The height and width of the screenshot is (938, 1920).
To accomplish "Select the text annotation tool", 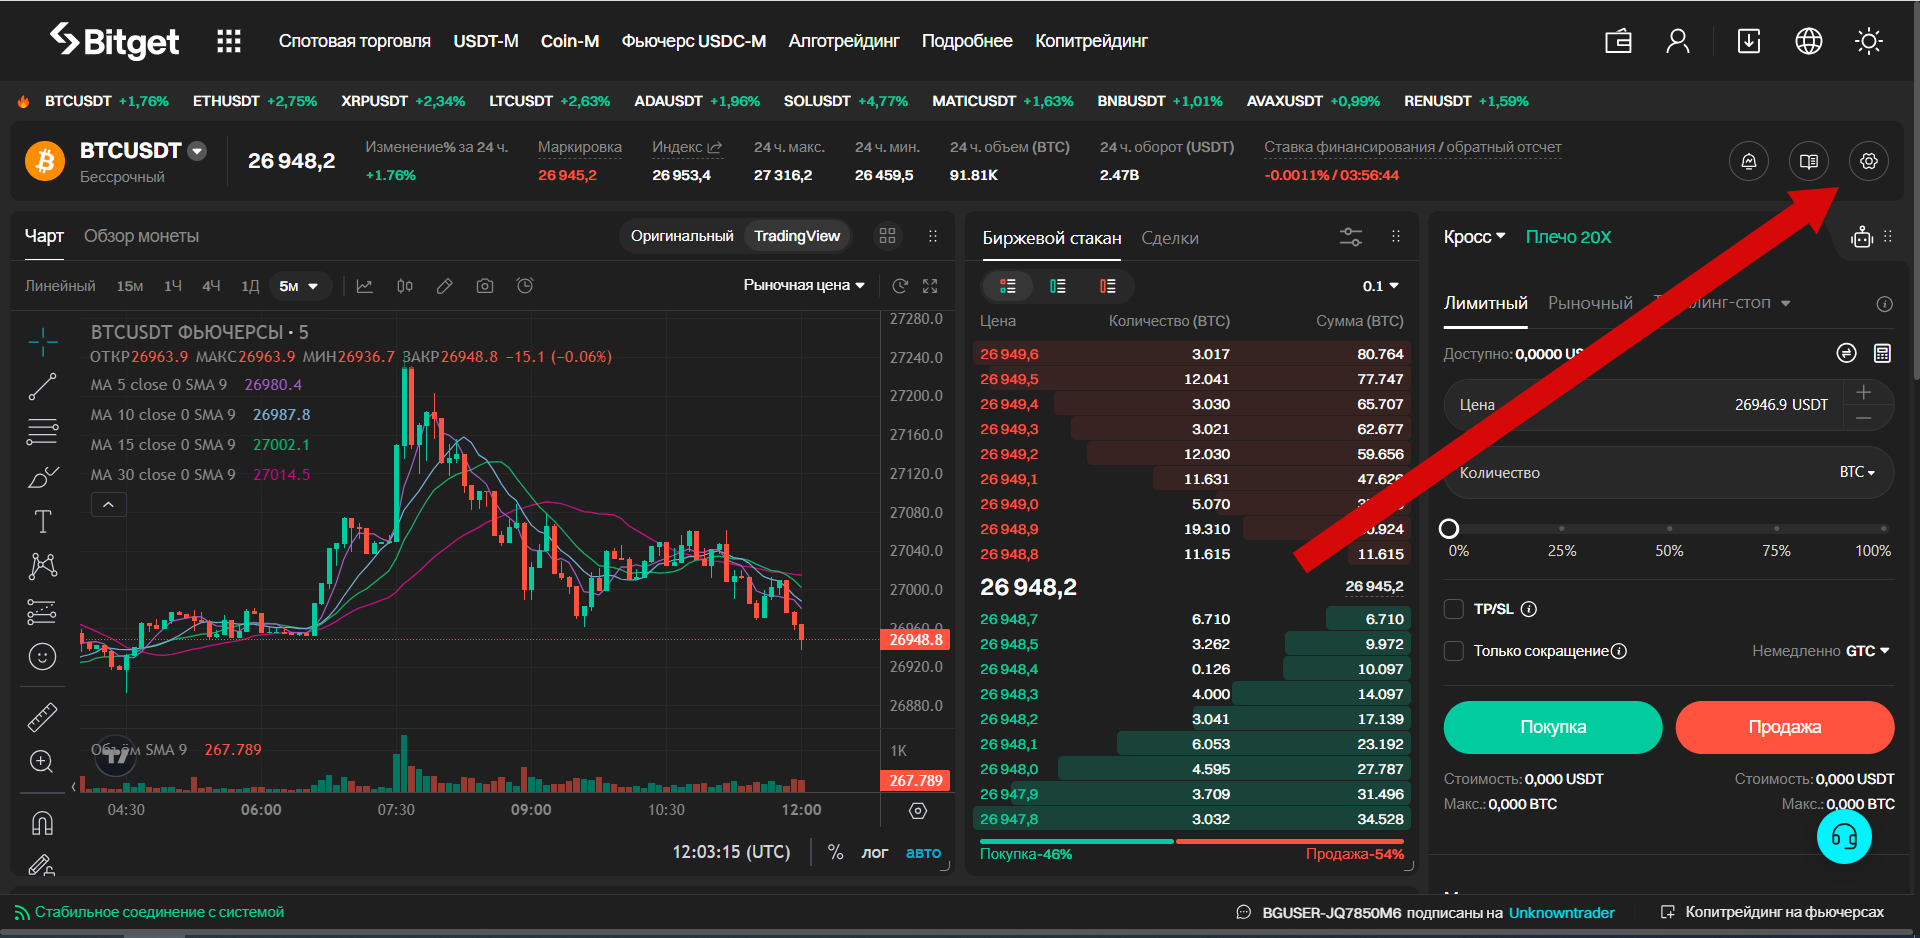I will [42, 521].
